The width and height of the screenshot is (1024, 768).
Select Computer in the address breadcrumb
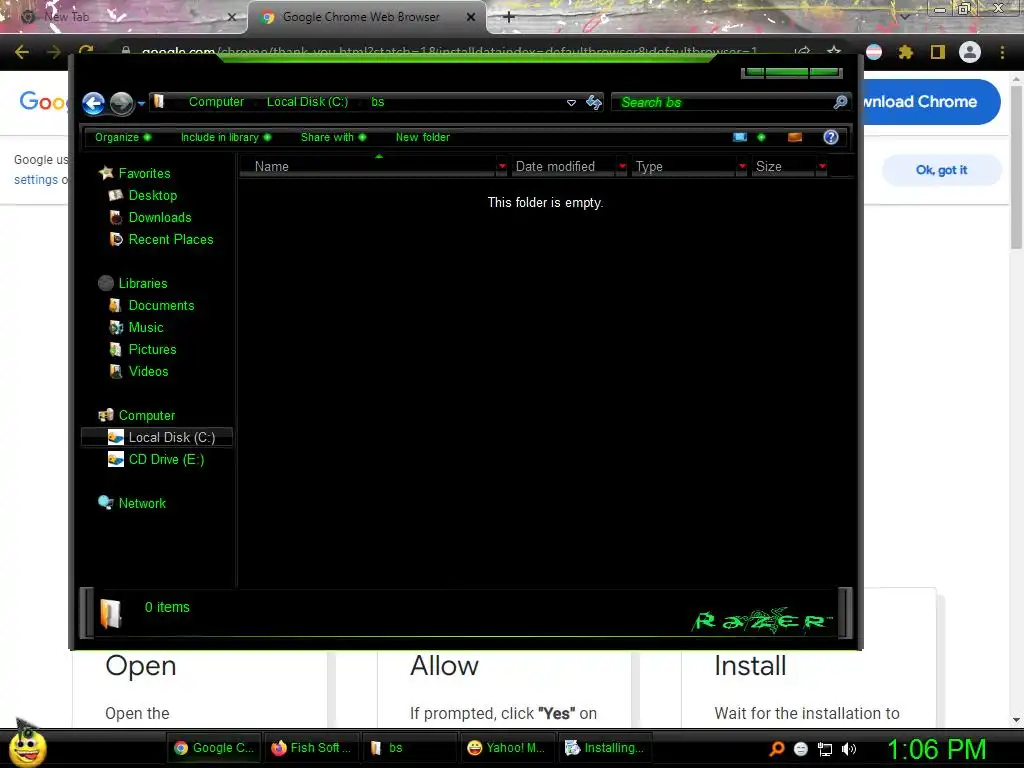point(216,102)
